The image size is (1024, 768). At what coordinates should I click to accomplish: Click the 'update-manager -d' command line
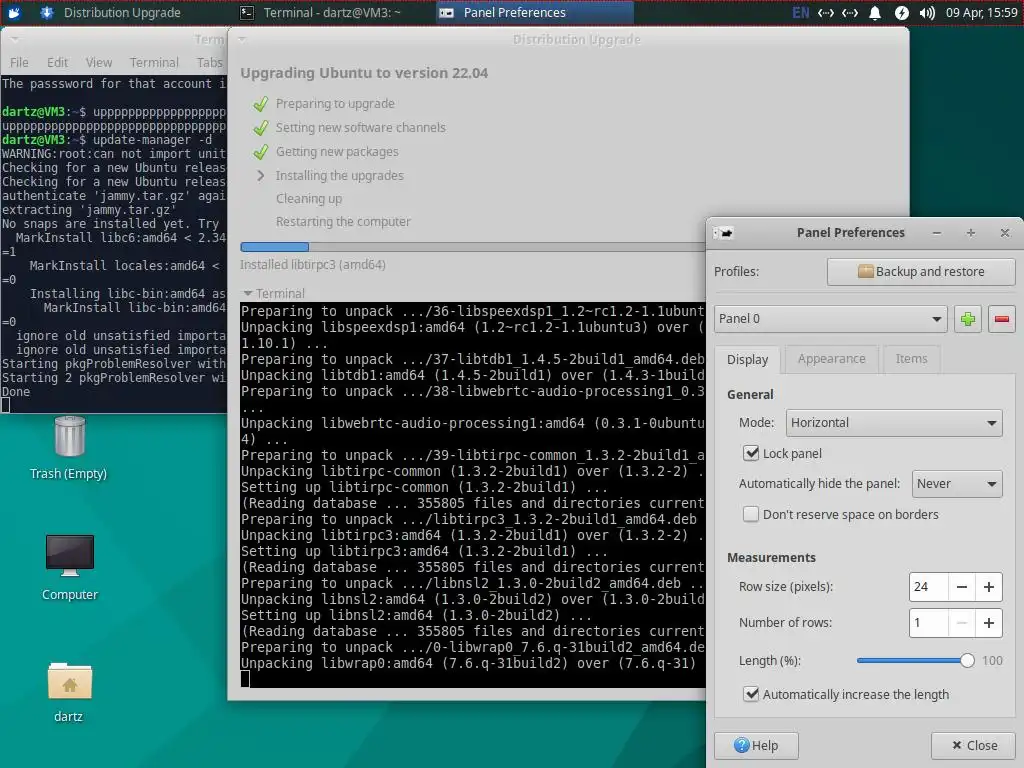coord(152,140)
